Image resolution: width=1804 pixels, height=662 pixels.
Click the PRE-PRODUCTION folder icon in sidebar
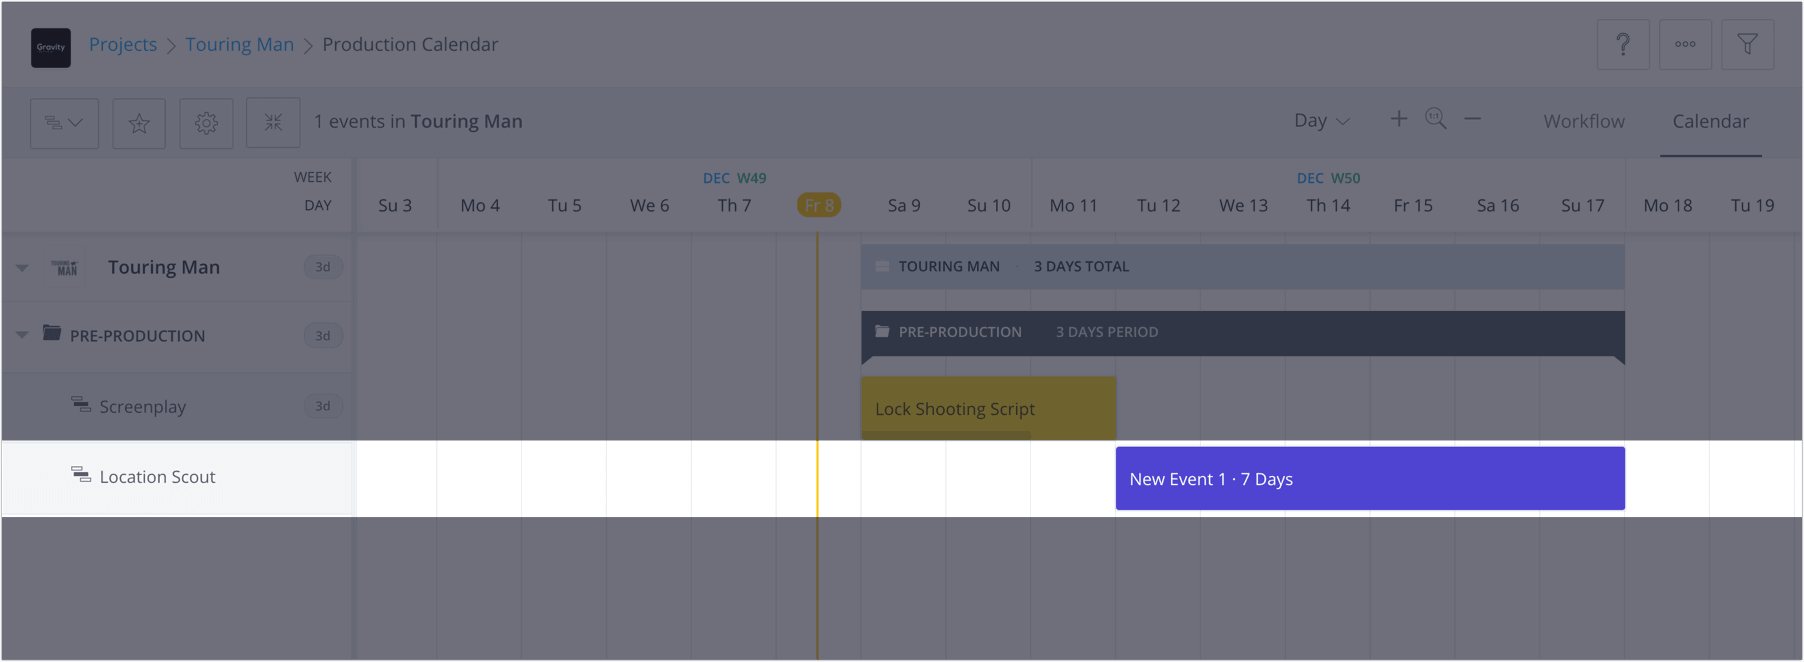pos(52,332)
